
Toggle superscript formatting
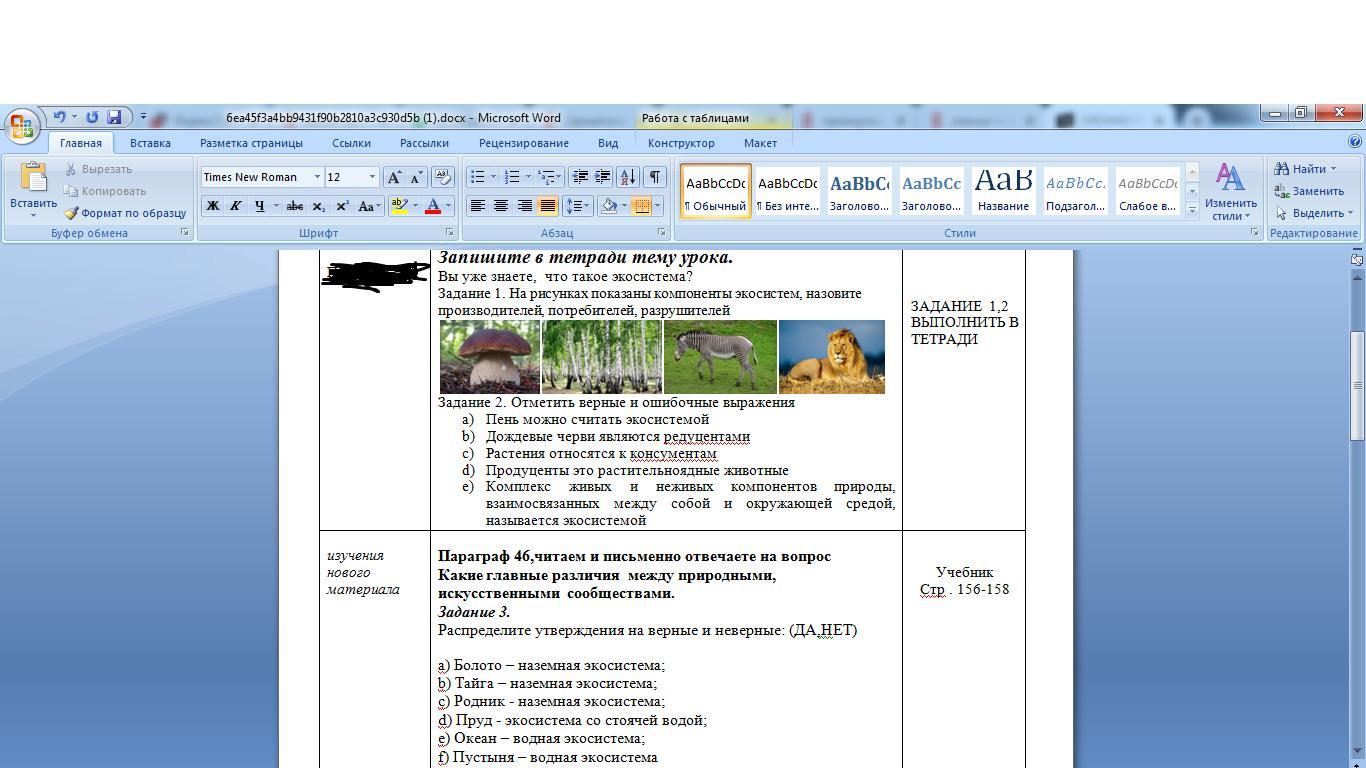[x=342, y=206]
